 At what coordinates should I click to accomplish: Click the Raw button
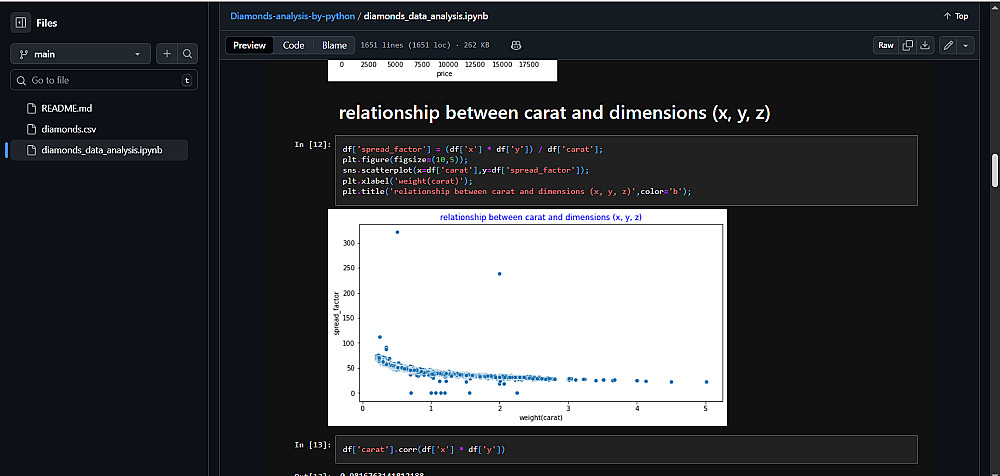[x=886, y=45]
